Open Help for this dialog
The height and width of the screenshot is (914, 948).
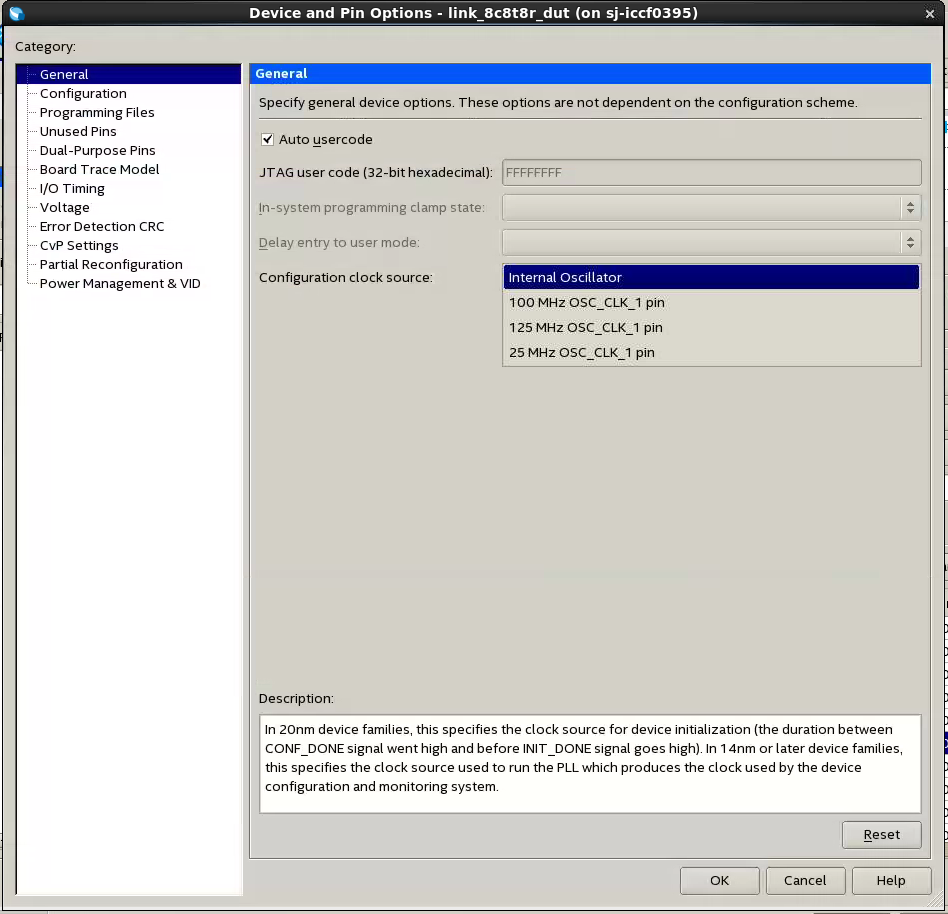[x=891, y=881]
